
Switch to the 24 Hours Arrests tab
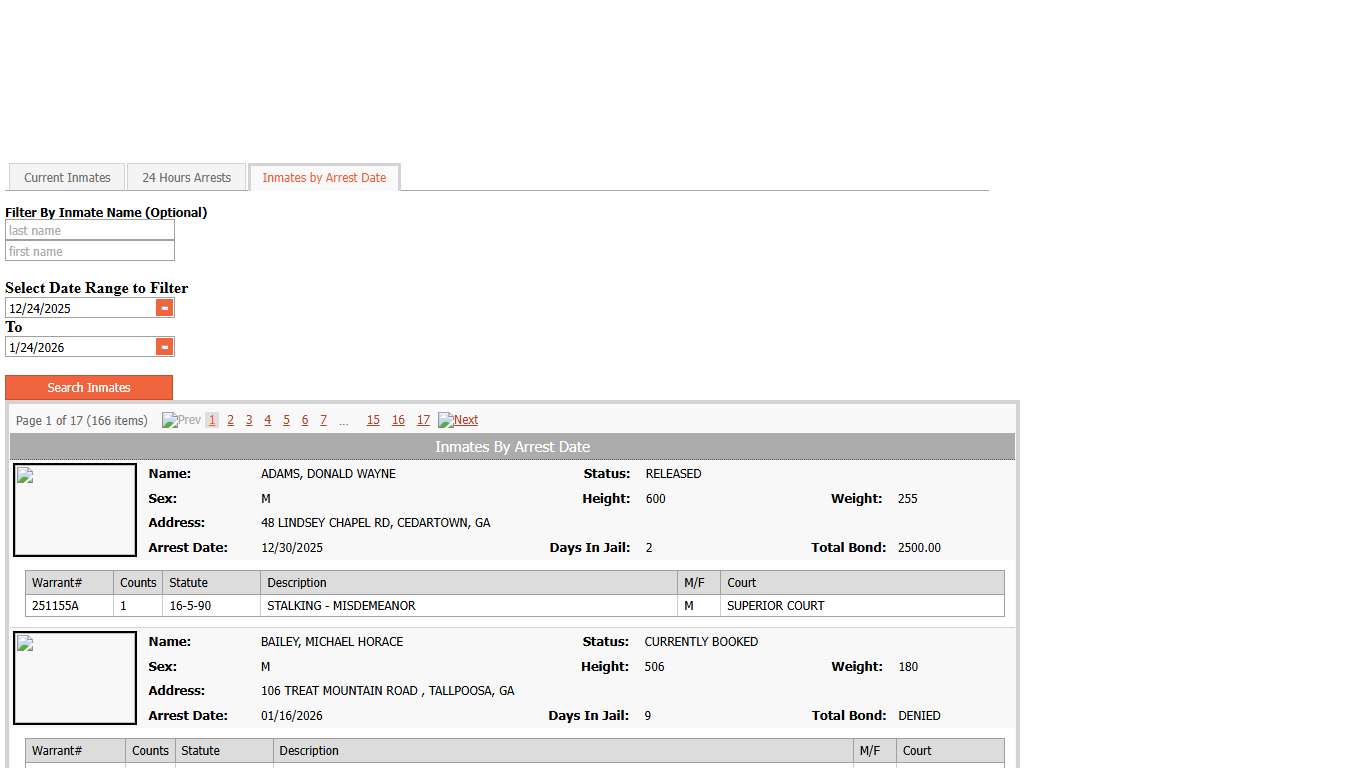186,178
